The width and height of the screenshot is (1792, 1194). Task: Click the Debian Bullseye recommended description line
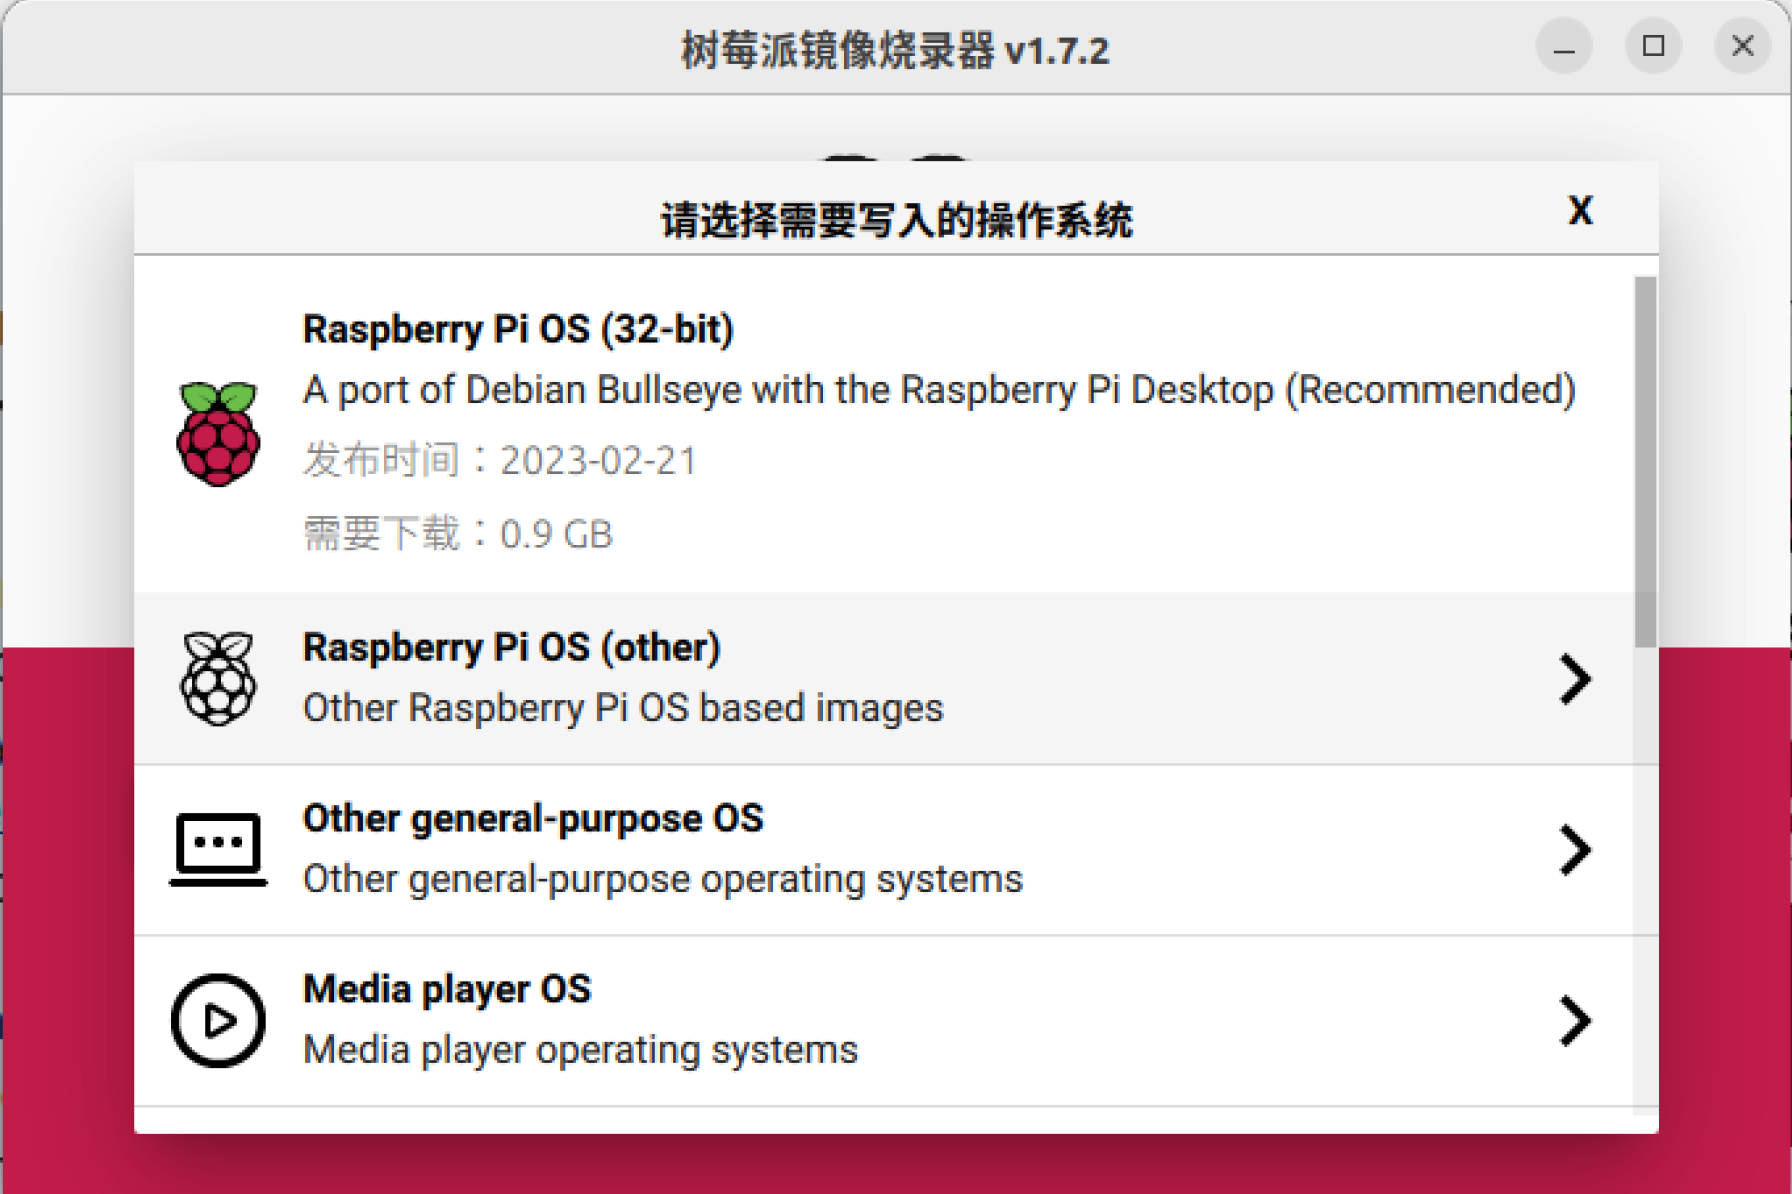click(x=940, y=390)
